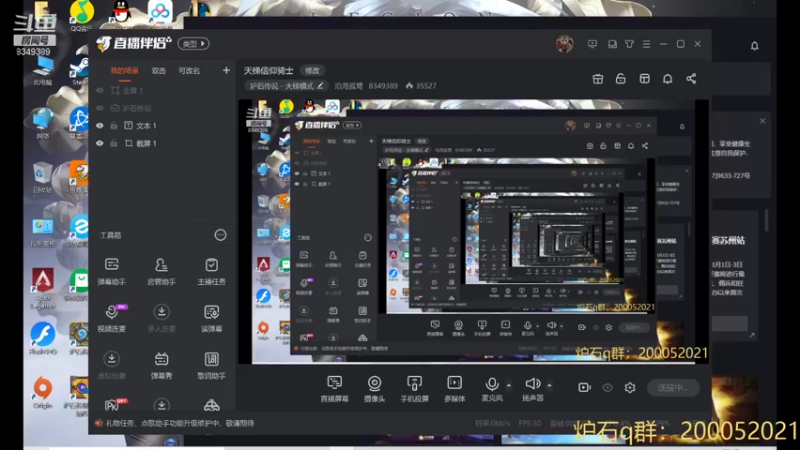
Task: Click the notification text in status bar
Action: tap(180, 423)
